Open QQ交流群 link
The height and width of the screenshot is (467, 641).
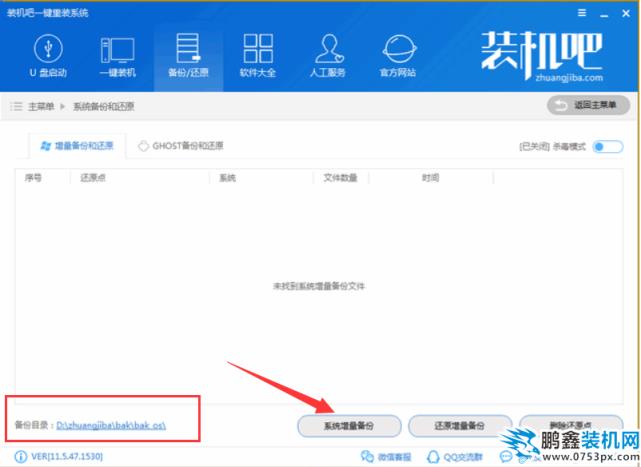click(x=455, y=456)
